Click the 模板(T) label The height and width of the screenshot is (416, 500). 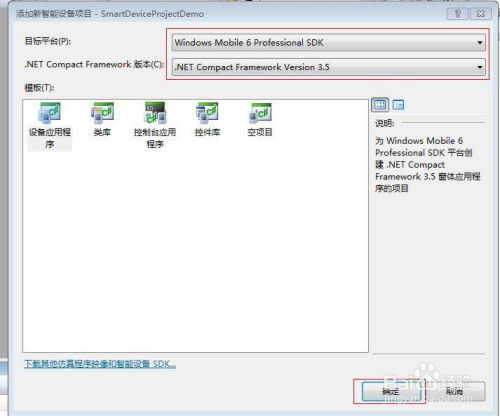[x=39, y=88]
